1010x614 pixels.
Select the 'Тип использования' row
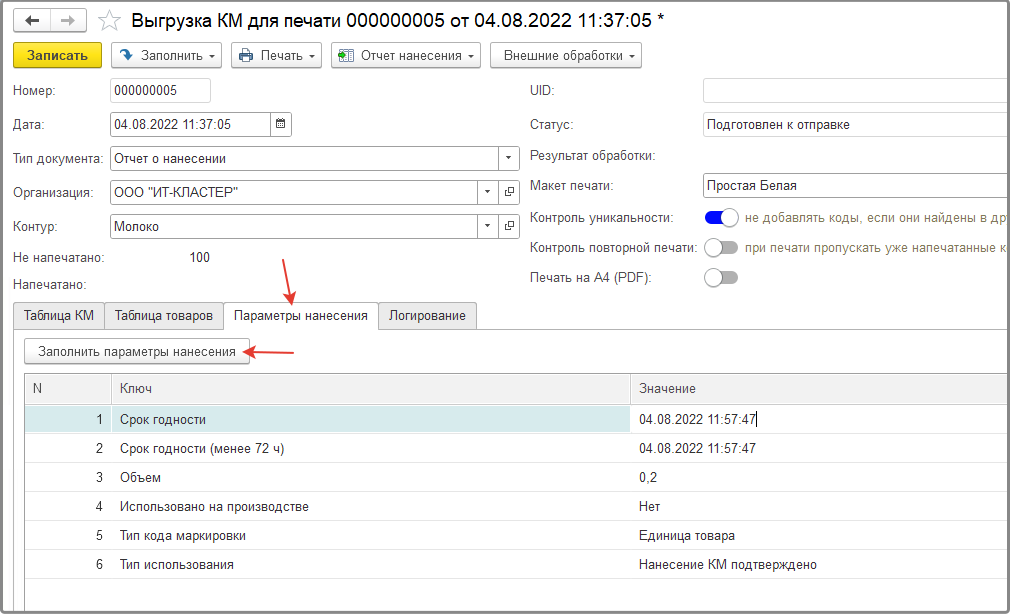coord(515,564)
